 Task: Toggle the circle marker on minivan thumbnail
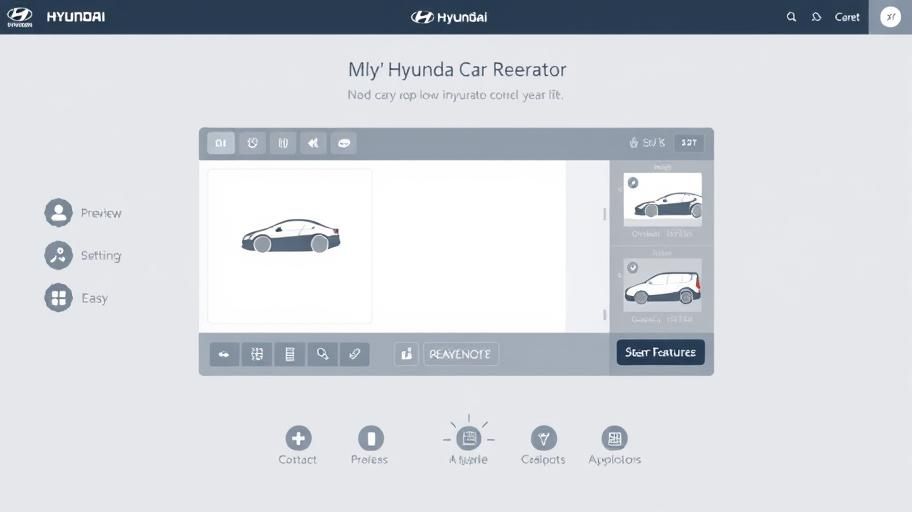pyautogui.click(x=633, y=268)
